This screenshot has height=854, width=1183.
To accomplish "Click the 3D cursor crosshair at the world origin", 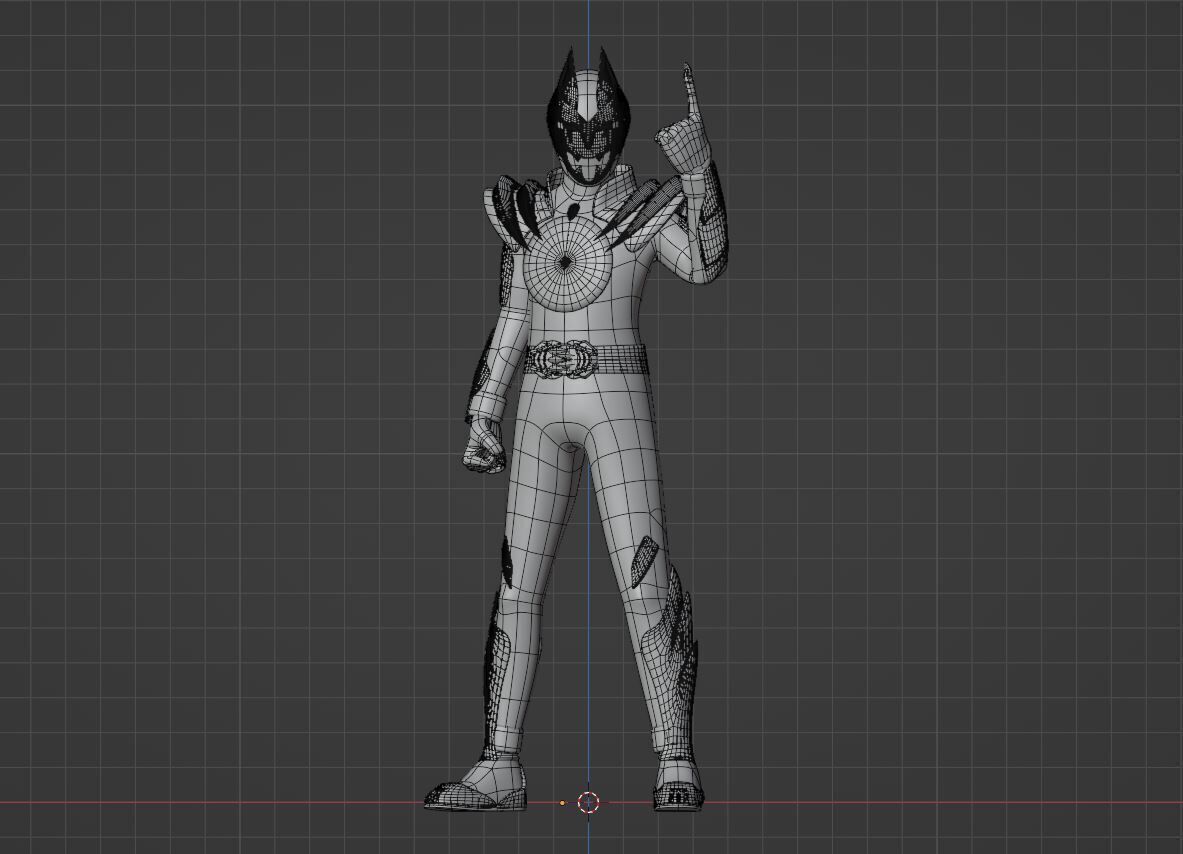I will point(588,802).
